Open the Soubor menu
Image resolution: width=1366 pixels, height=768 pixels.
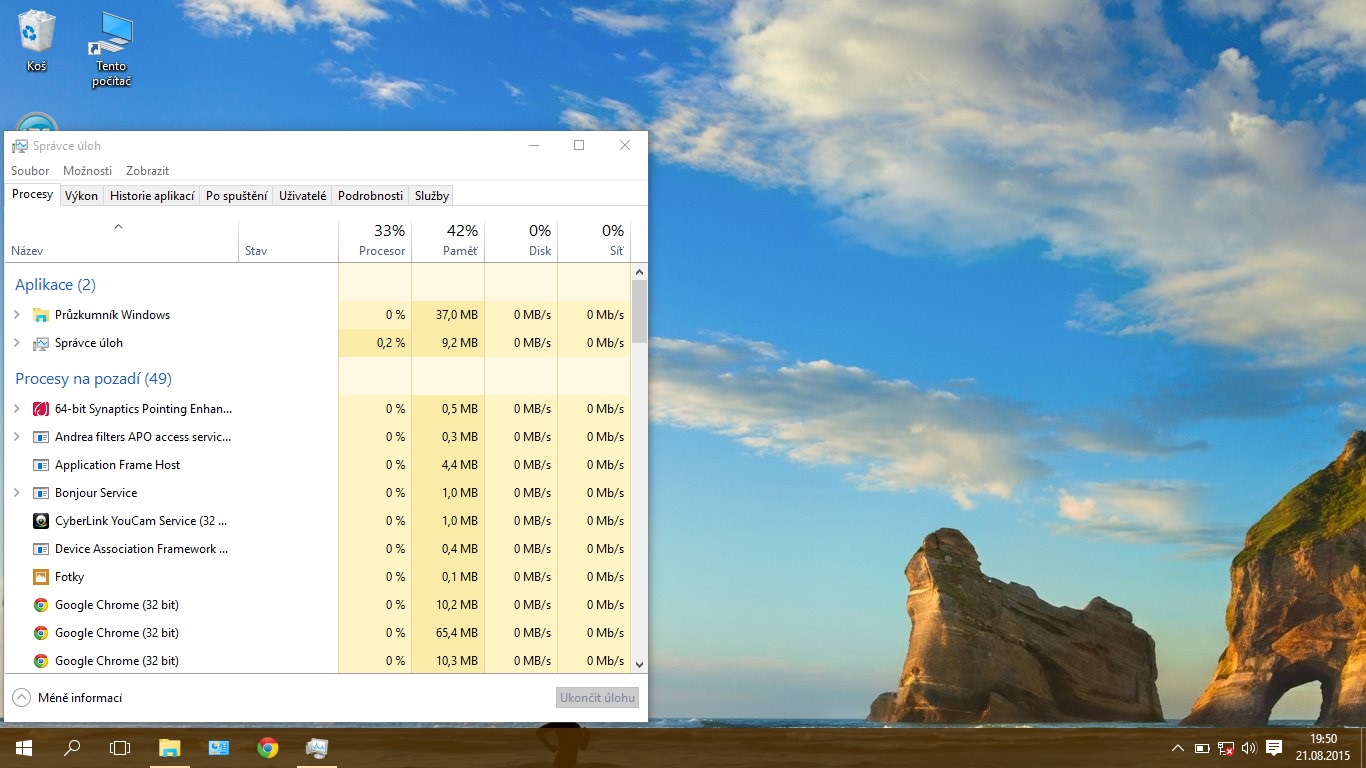pyautogui.click(x=30, y=171)
